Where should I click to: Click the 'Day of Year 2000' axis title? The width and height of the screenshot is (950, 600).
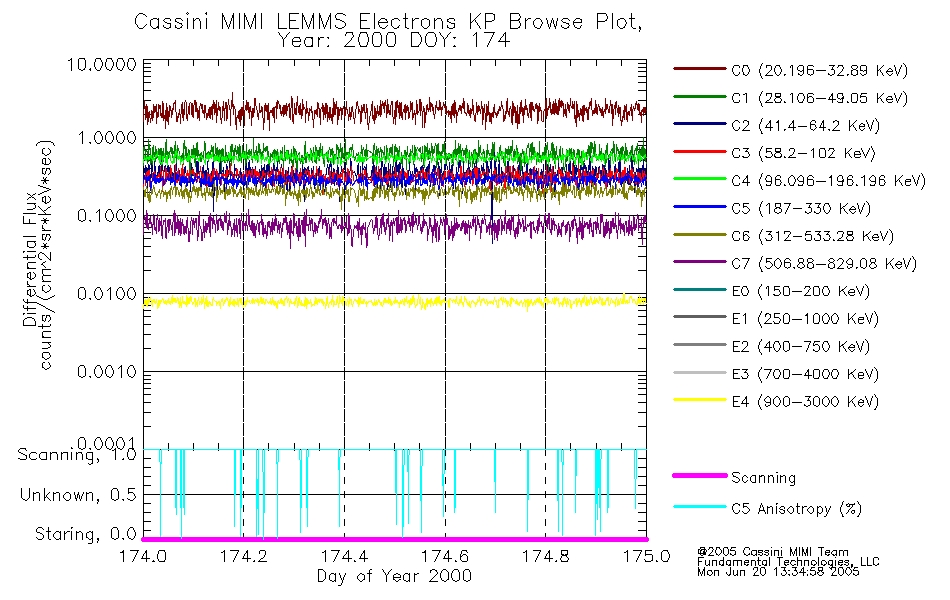pos(394,576)
